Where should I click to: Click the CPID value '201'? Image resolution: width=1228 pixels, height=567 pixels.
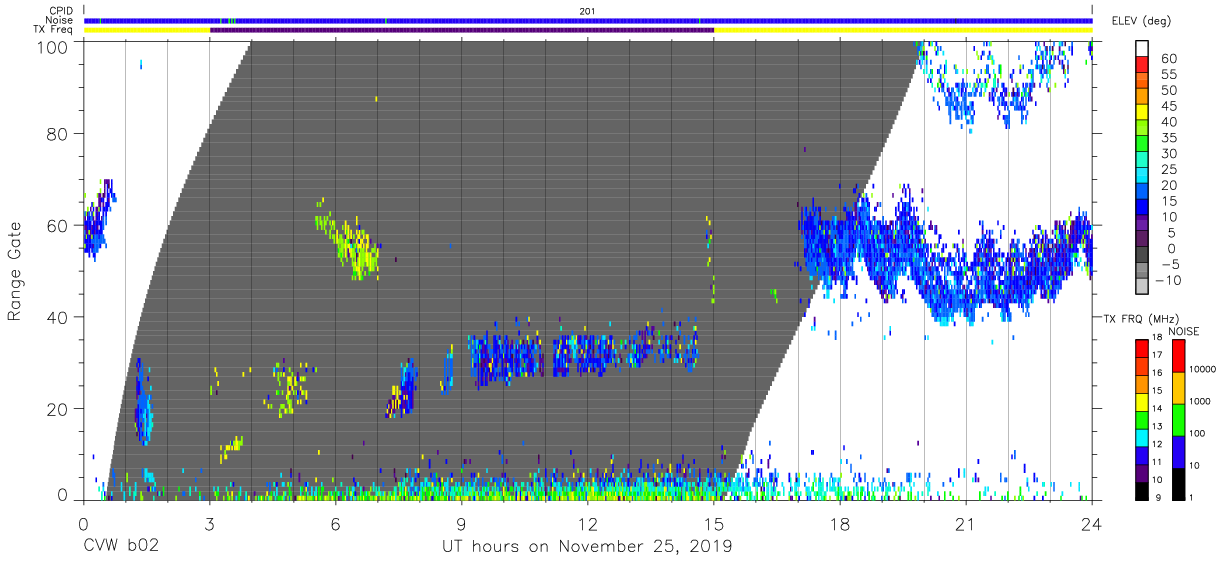[x=588, y=10]
